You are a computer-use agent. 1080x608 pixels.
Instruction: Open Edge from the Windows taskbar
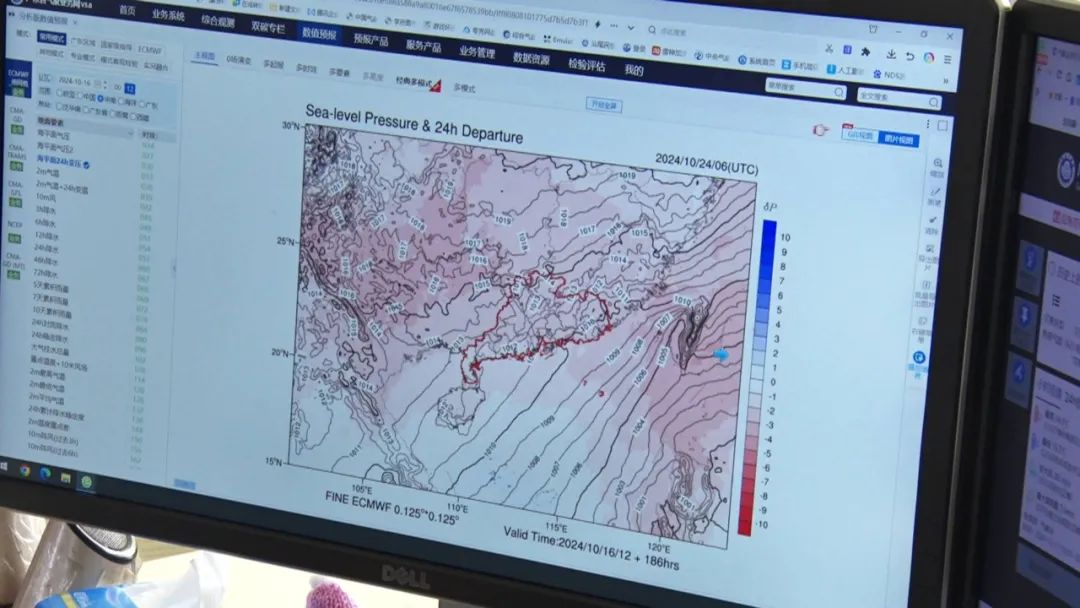point(45,474)
